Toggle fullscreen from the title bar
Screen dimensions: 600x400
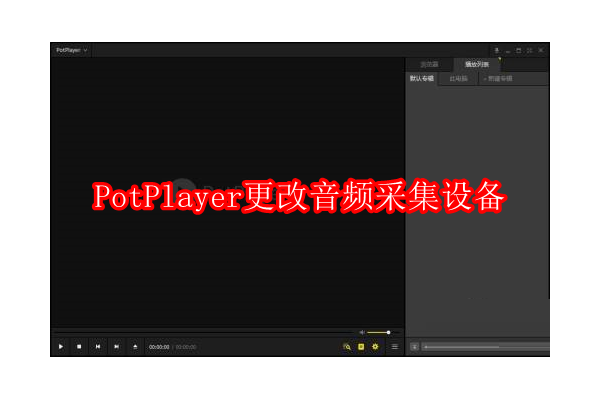tap(530, 50)
